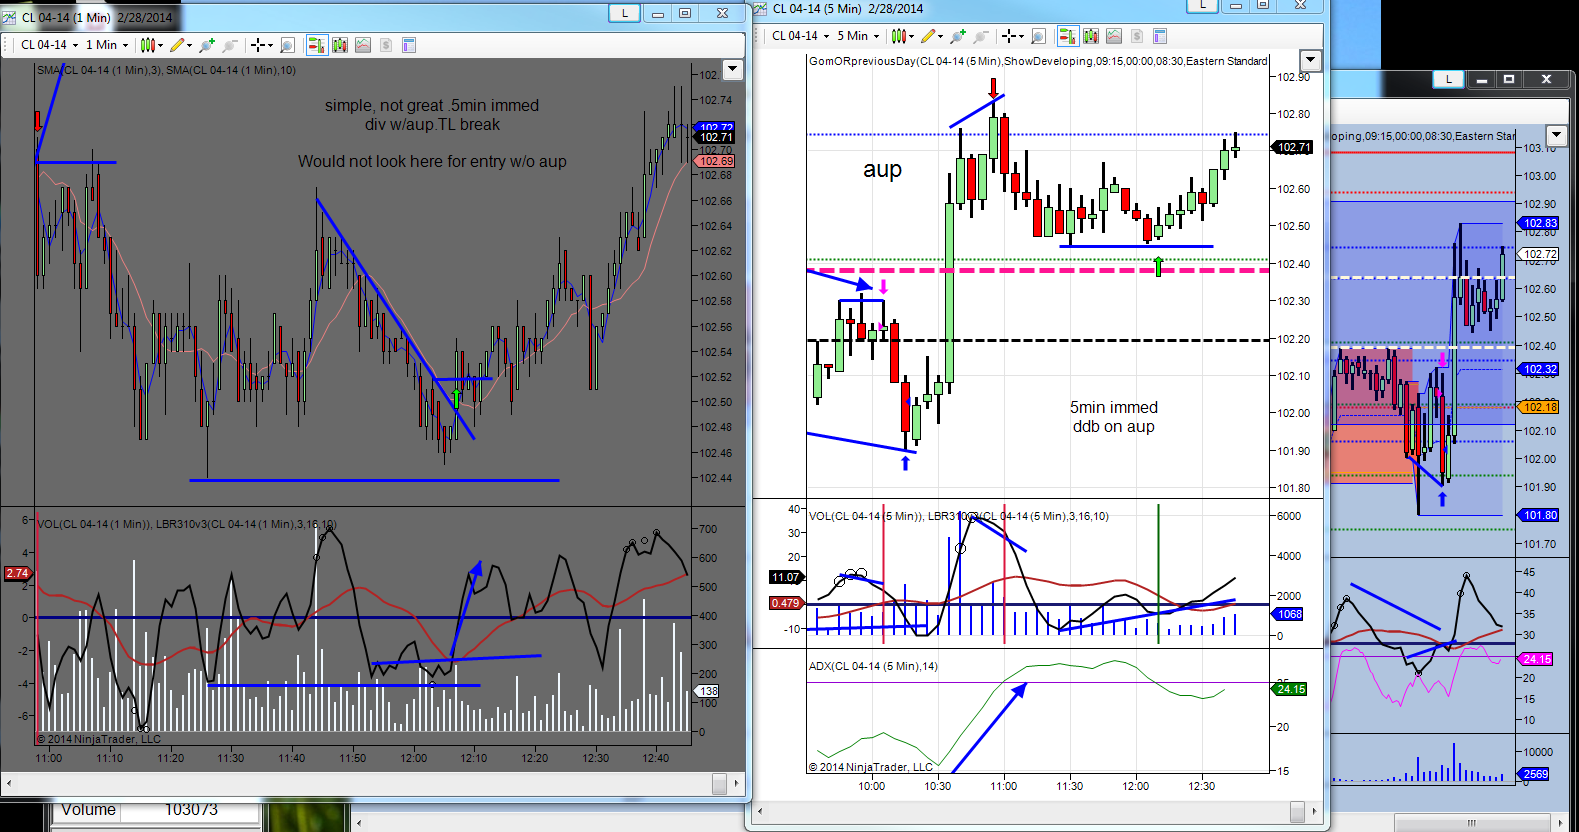Open instrument selector CL 04-14 in 5 Min chart

(x=799, y=36)
